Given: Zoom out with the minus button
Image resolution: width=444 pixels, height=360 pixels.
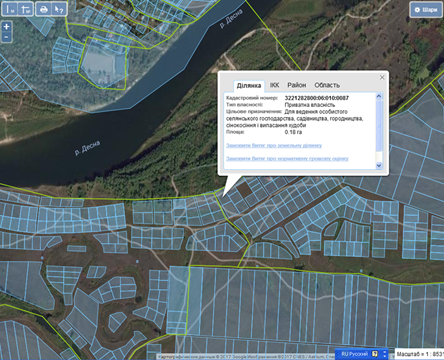Looking at the screenshot, I should [x=7, y=37].
